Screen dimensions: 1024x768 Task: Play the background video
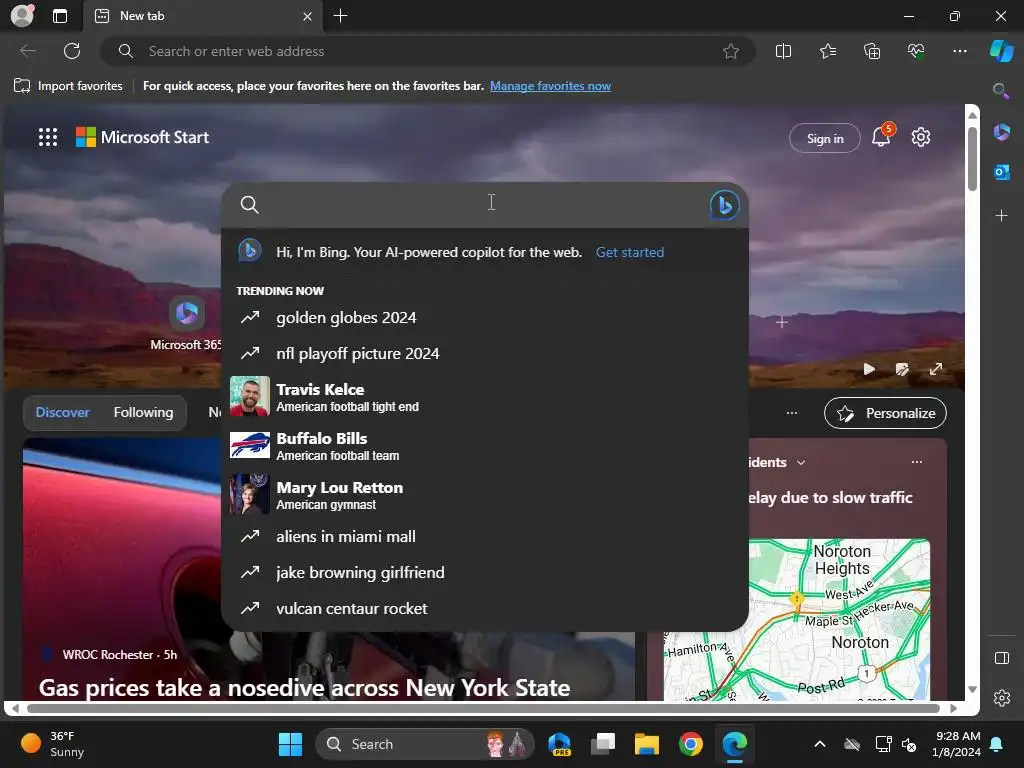click(x=869, y=369)
